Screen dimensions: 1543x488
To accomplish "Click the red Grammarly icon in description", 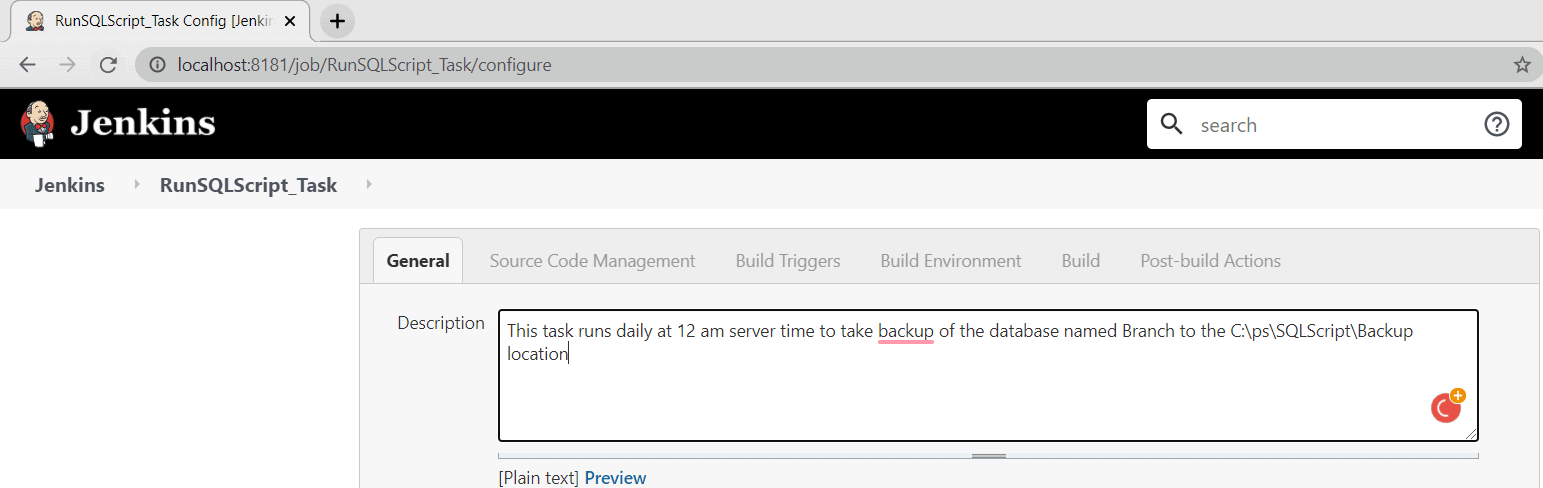I will pyautogui.click(x=1446, y=407).
